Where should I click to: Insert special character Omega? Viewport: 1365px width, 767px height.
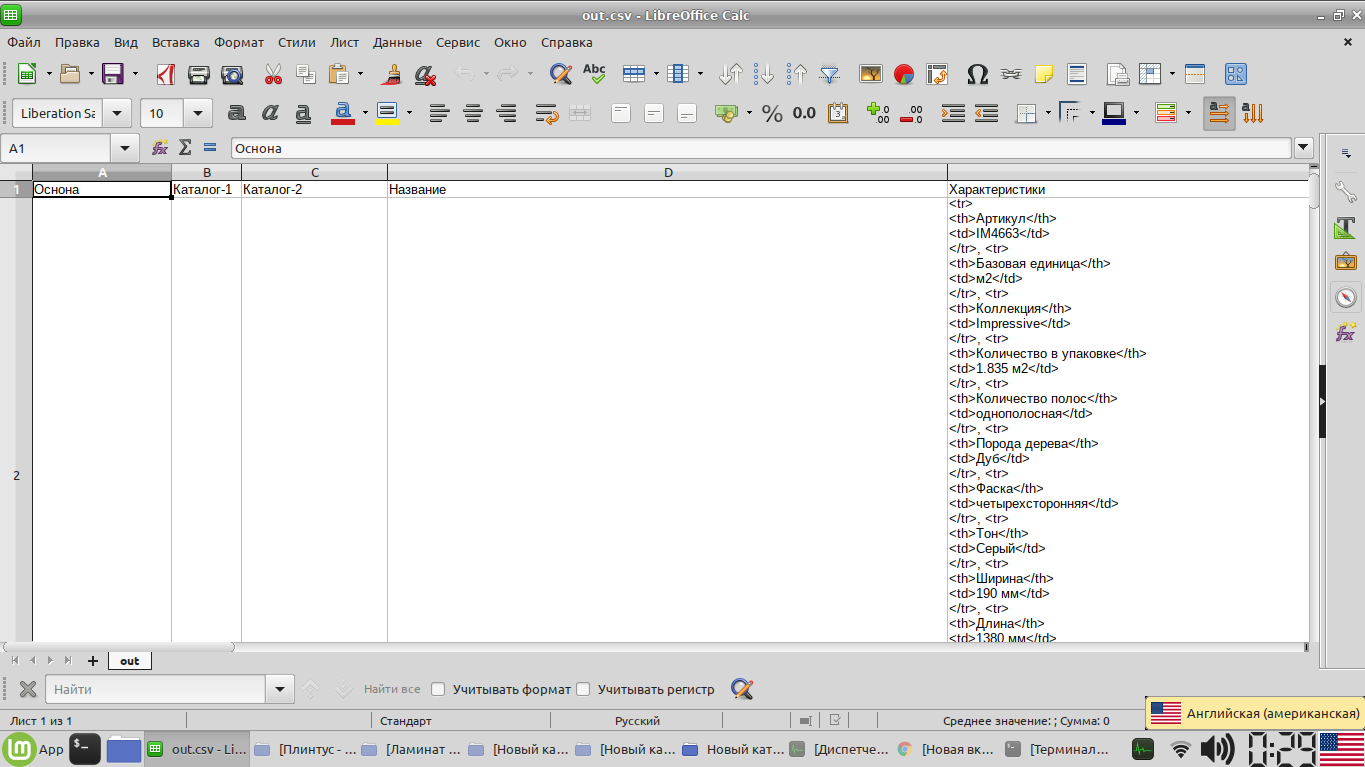pos(978,74)
